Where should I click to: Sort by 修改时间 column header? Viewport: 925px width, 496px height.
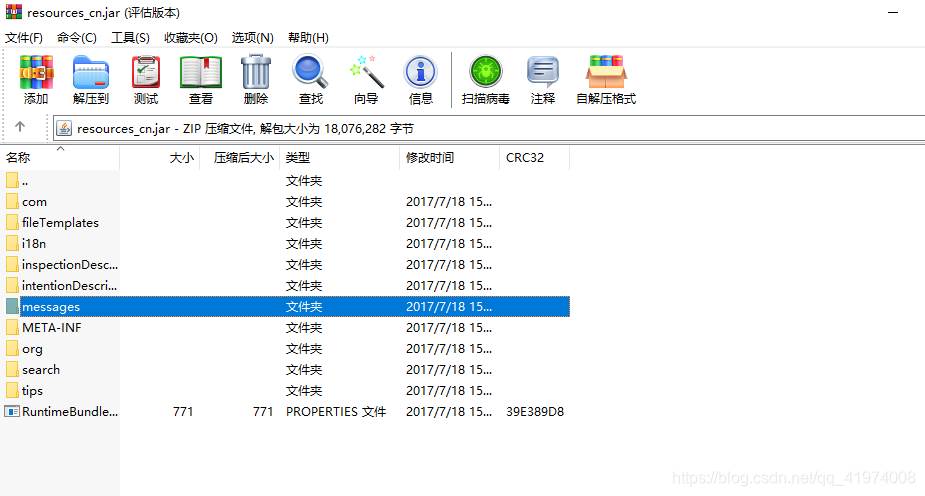450,158
